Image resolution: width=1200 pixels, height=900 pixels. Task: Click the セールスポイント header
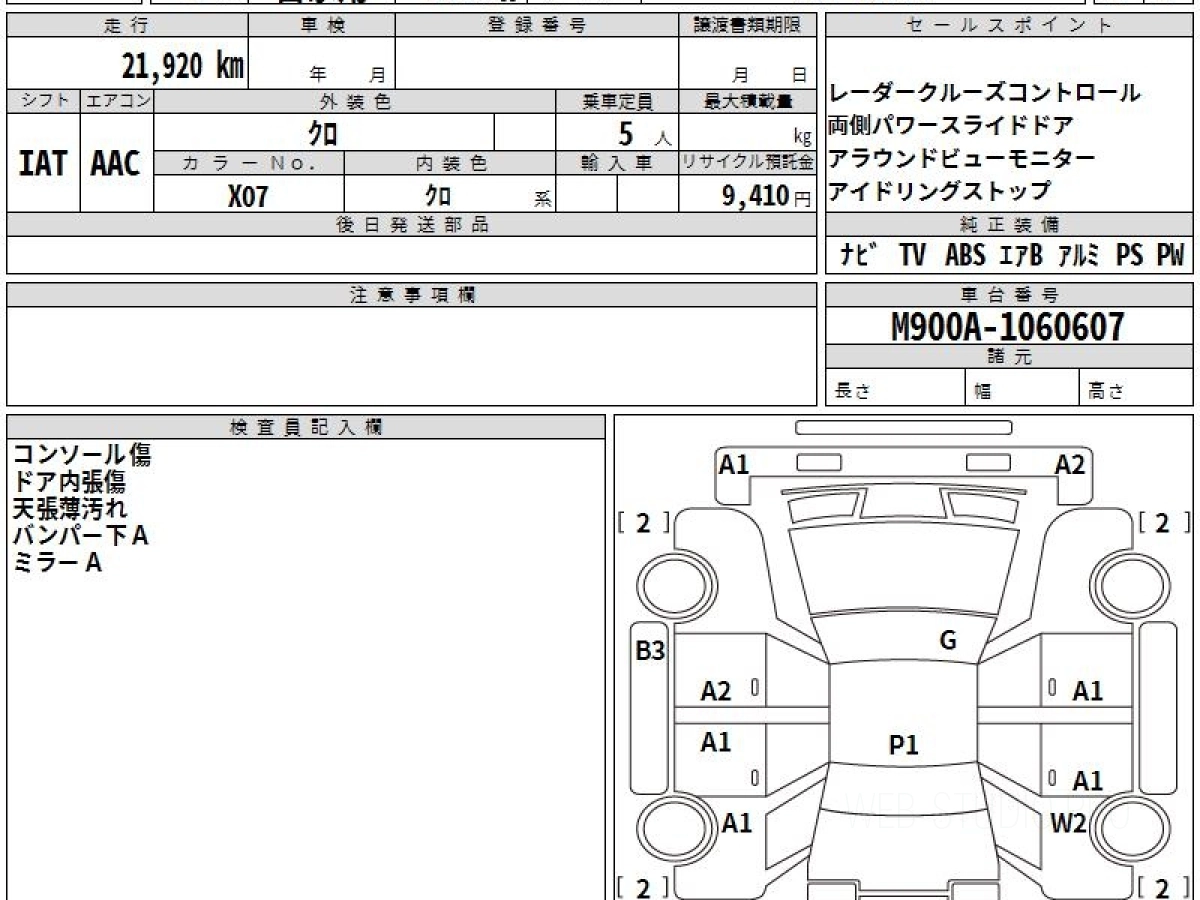[1009, 26]
